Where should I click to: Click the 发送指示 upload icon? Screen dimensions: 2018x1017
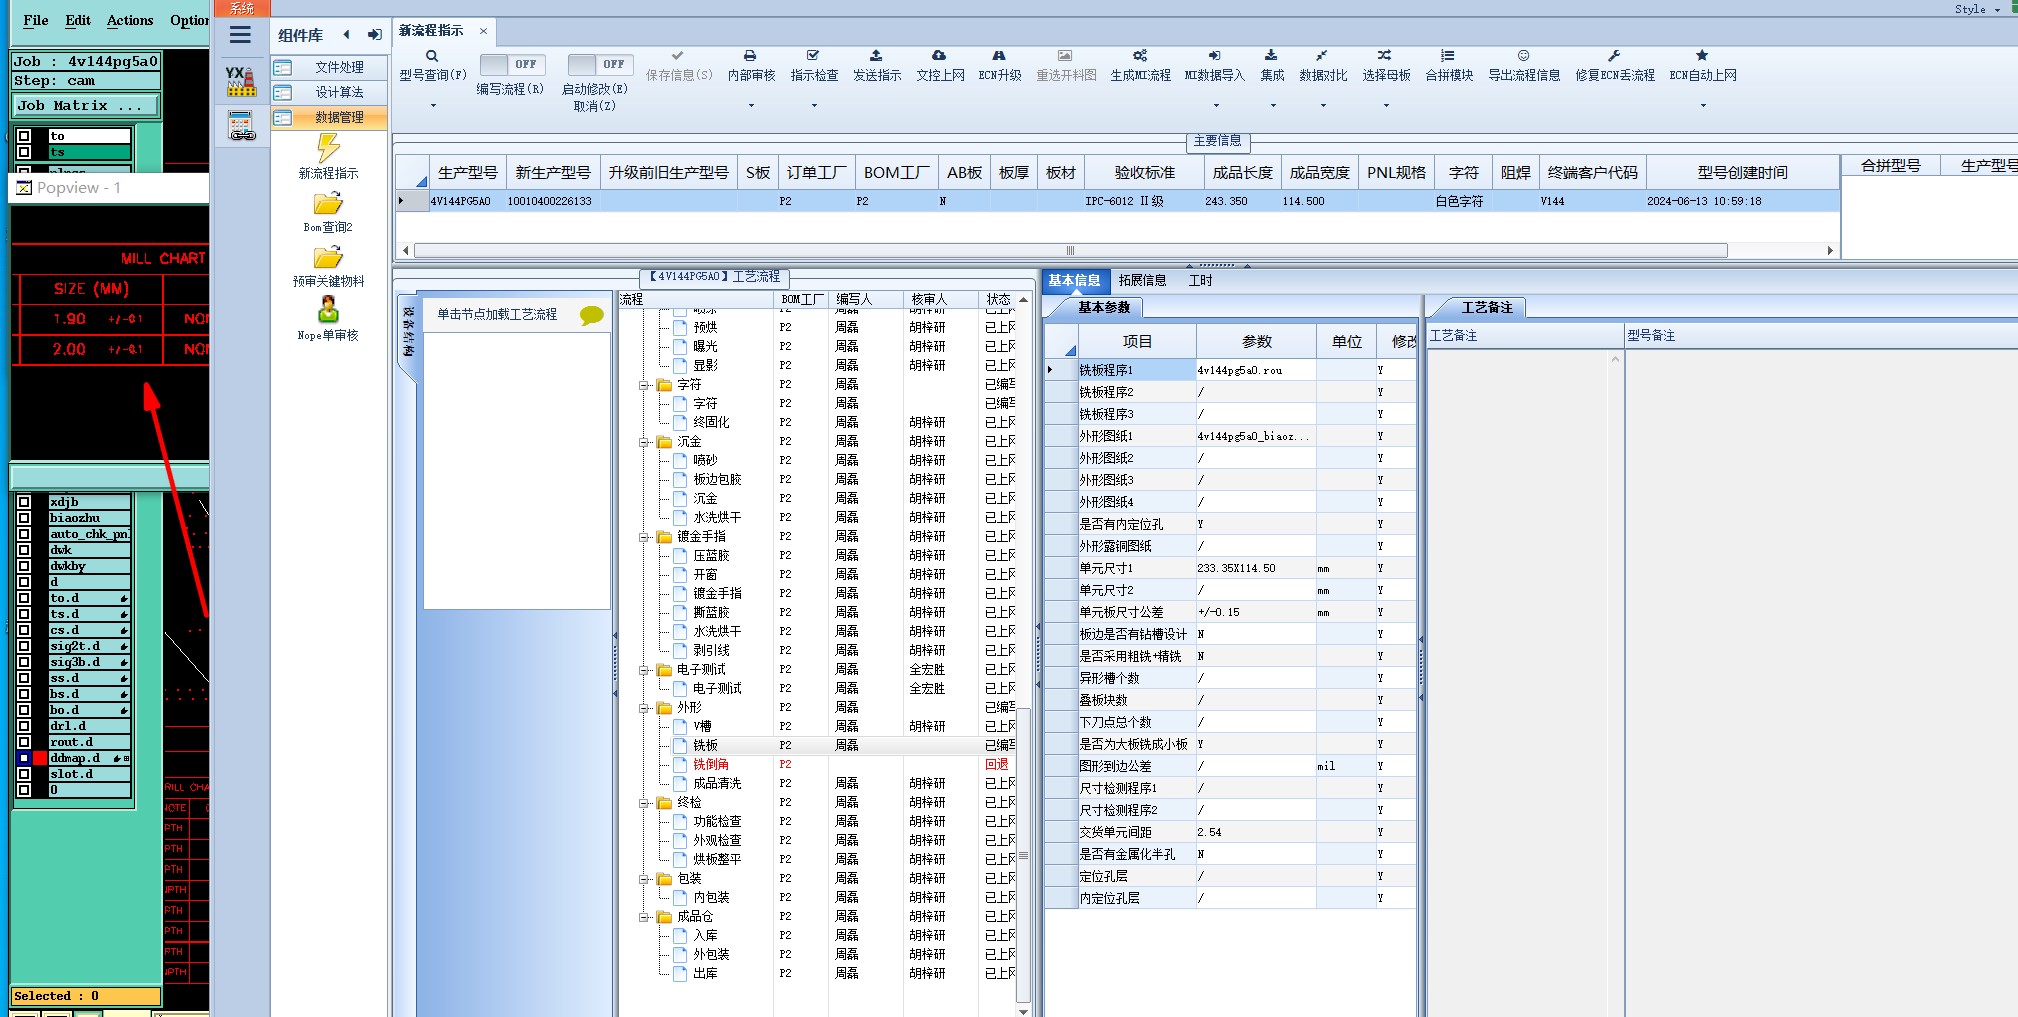coord(876,56)
